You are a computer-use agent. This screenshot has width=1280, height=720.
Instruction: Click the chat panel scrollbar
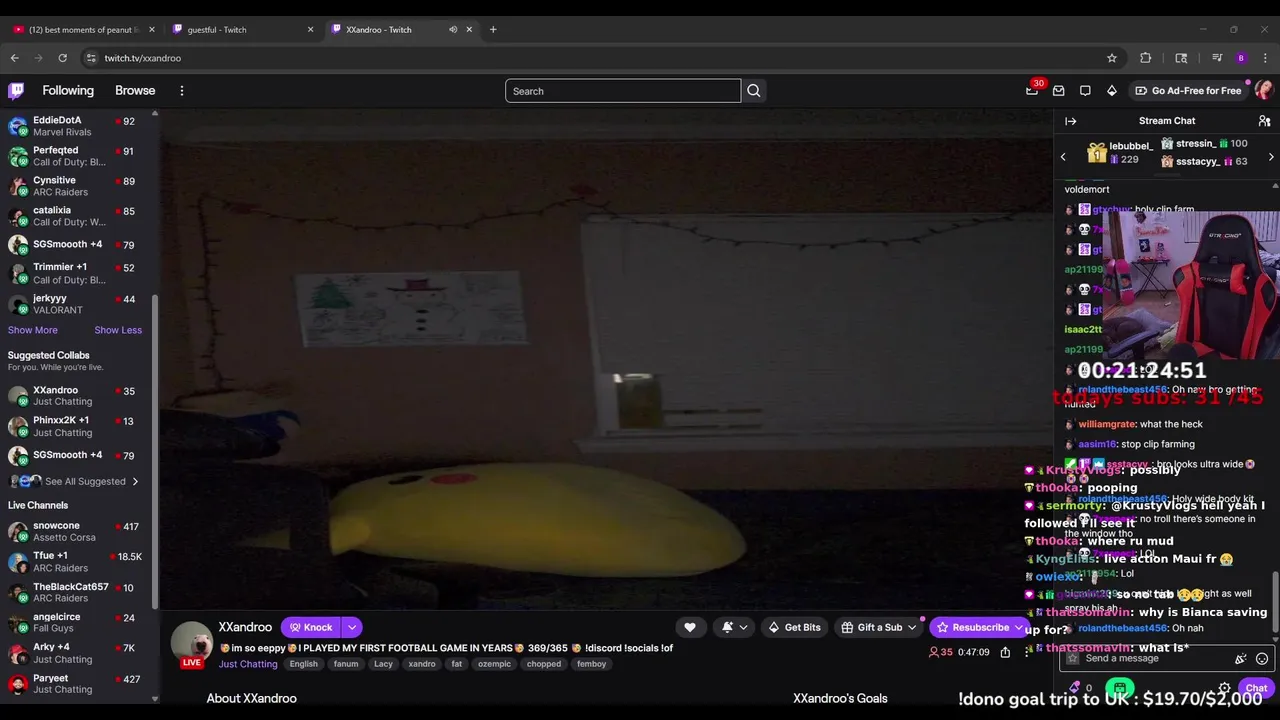point(1274,600)
